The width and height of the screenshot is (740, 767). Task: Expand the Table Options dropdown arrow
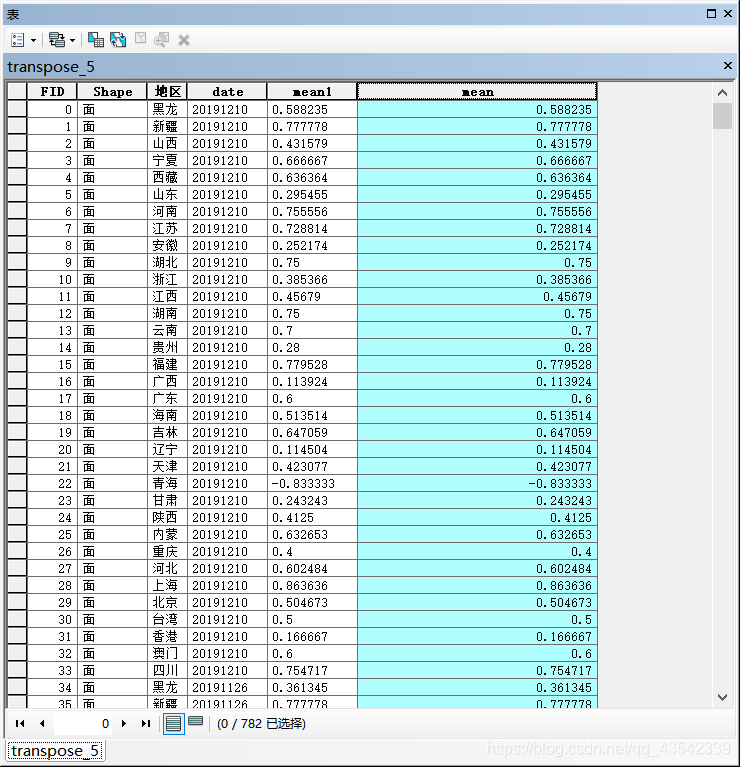pos(33,41)
